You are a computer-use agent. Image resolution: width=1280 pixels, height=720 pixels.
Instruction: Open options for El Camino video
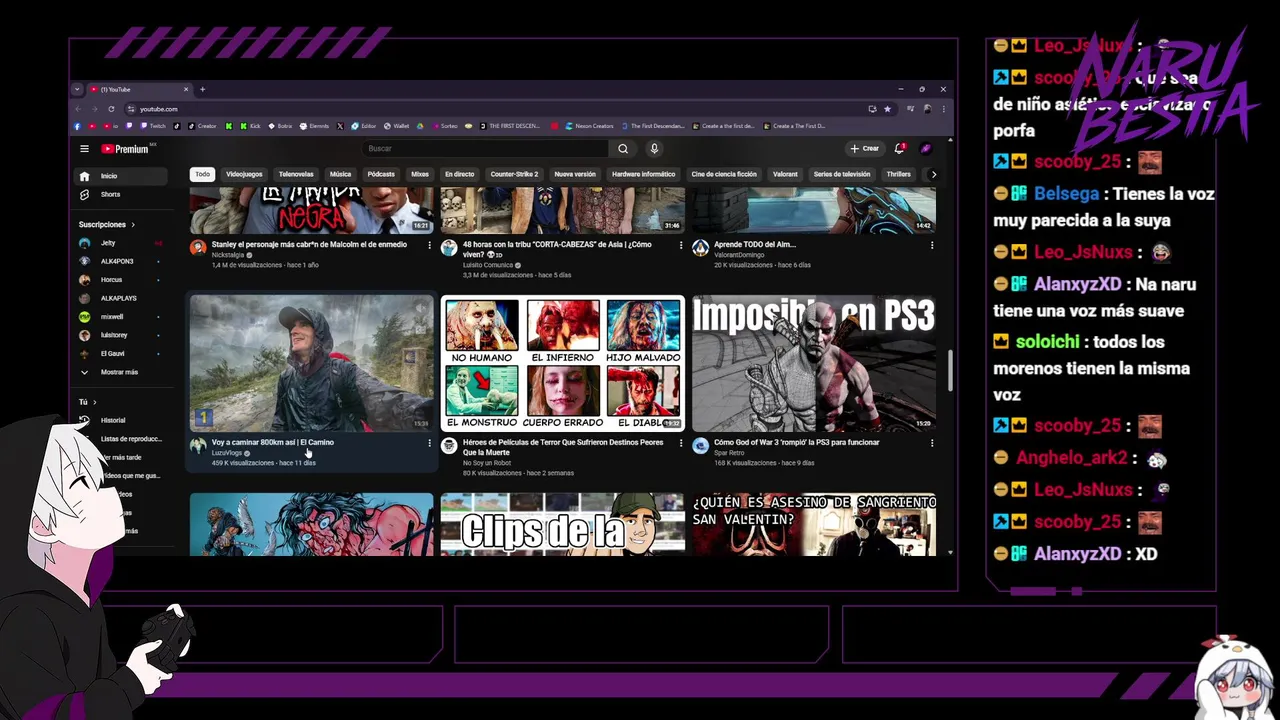(x=430, y=443)
